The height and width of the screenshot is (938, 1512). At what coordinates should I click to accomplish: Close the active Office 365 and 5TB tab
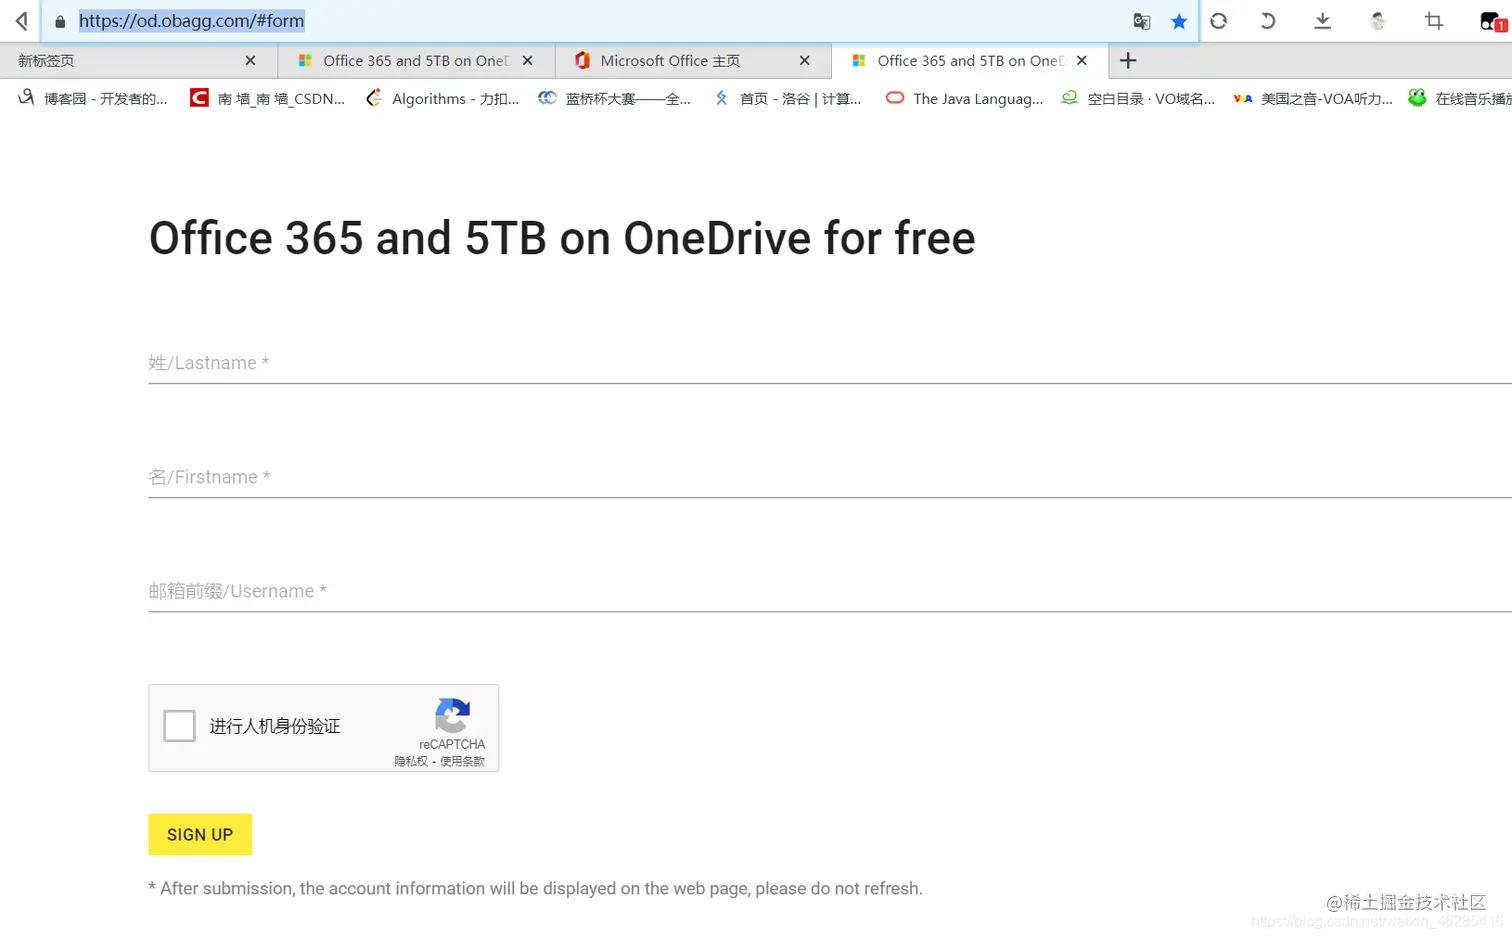click(x=1081, y=61)
